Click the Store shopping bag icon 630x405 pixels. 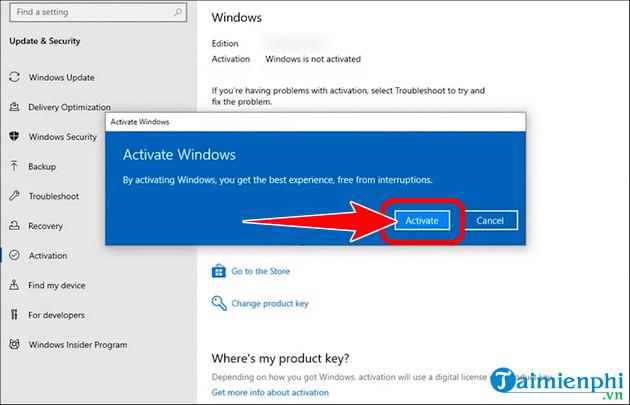coord(219,271)
